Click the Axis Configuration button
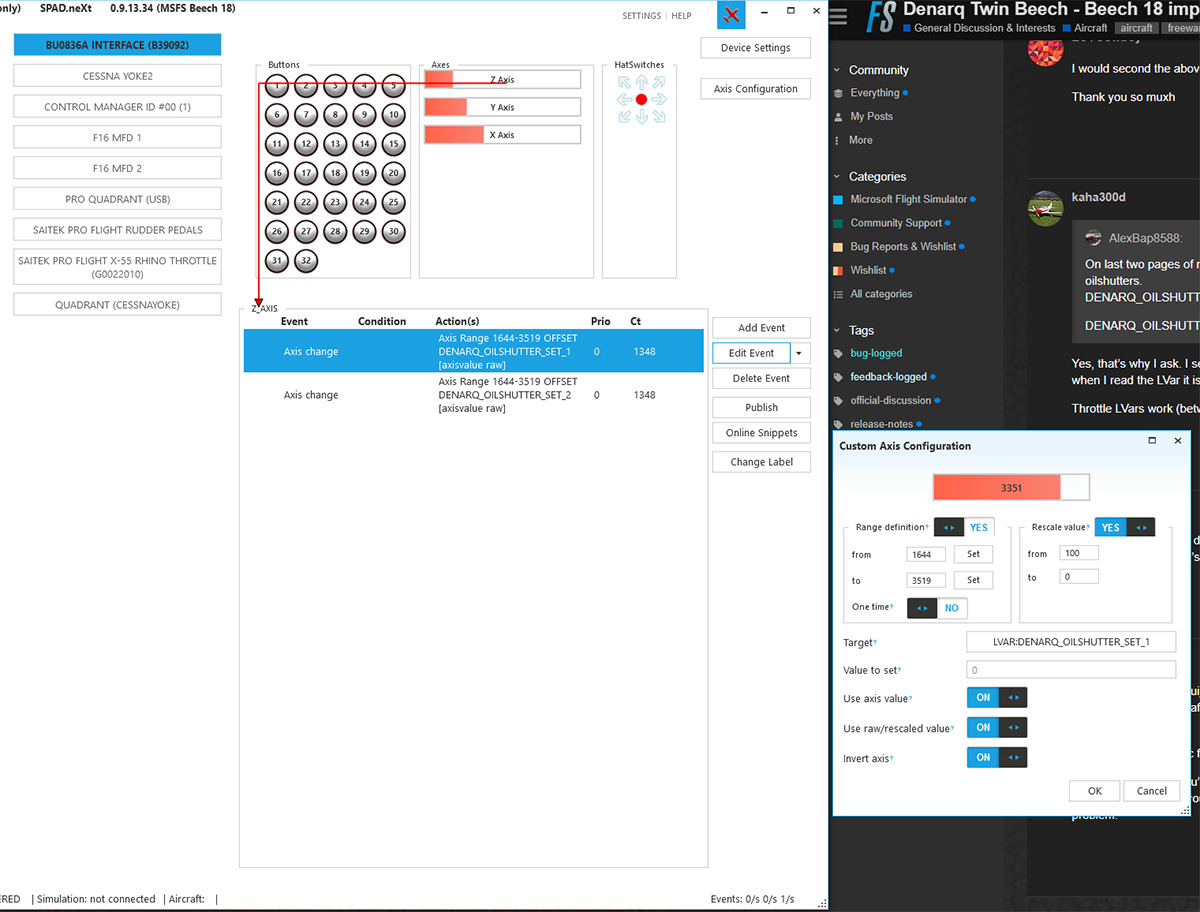 (756, 88)
